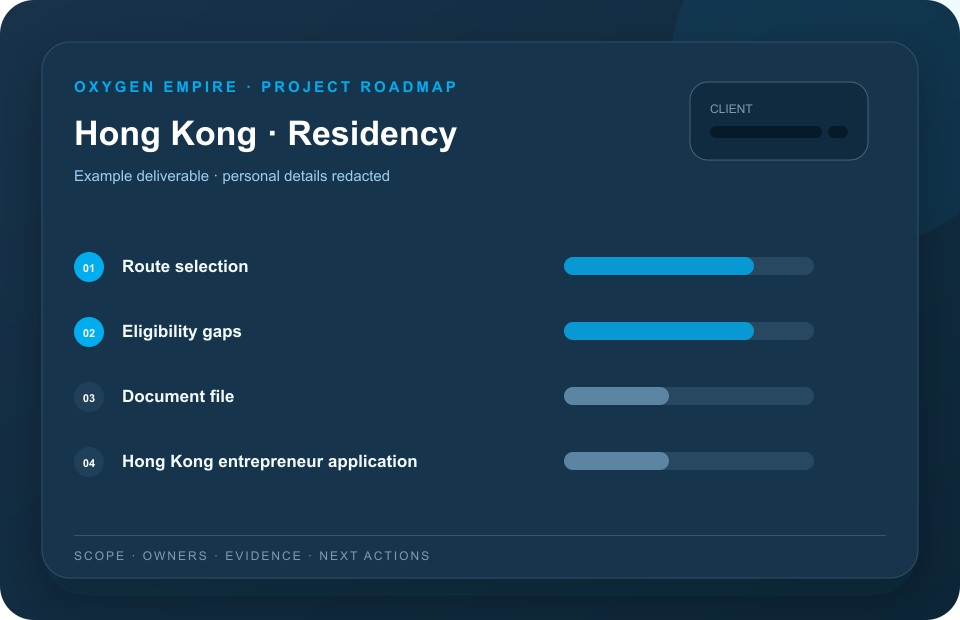Click the 01 step badge
This screenshot has height=620, width=960.
pyautogui.click(x=89, y=267)
